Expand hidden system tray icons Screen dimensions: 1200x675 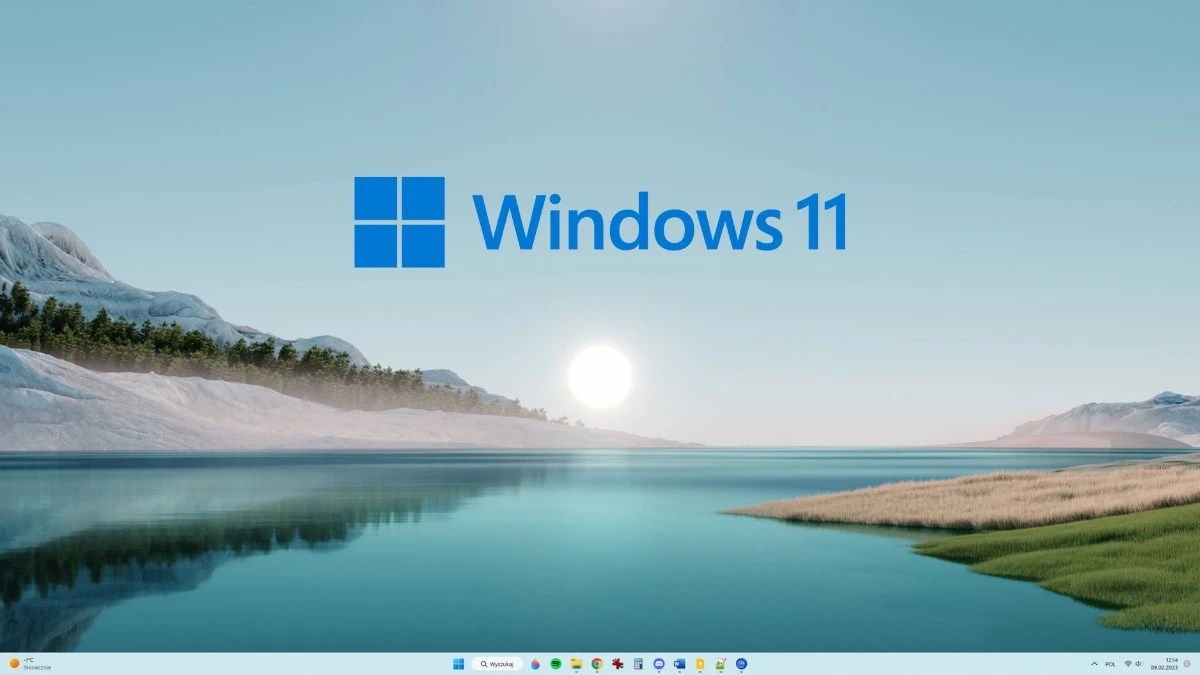coord(1095,663)
